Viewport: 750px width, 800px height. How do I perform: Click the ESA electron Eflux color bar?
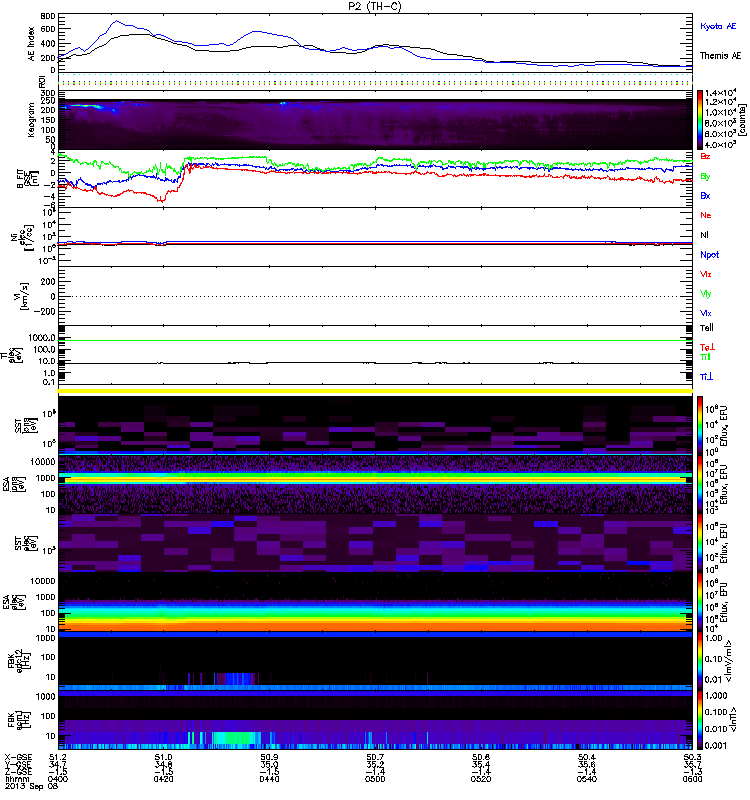pyautogui.click(x=700, y=602)
